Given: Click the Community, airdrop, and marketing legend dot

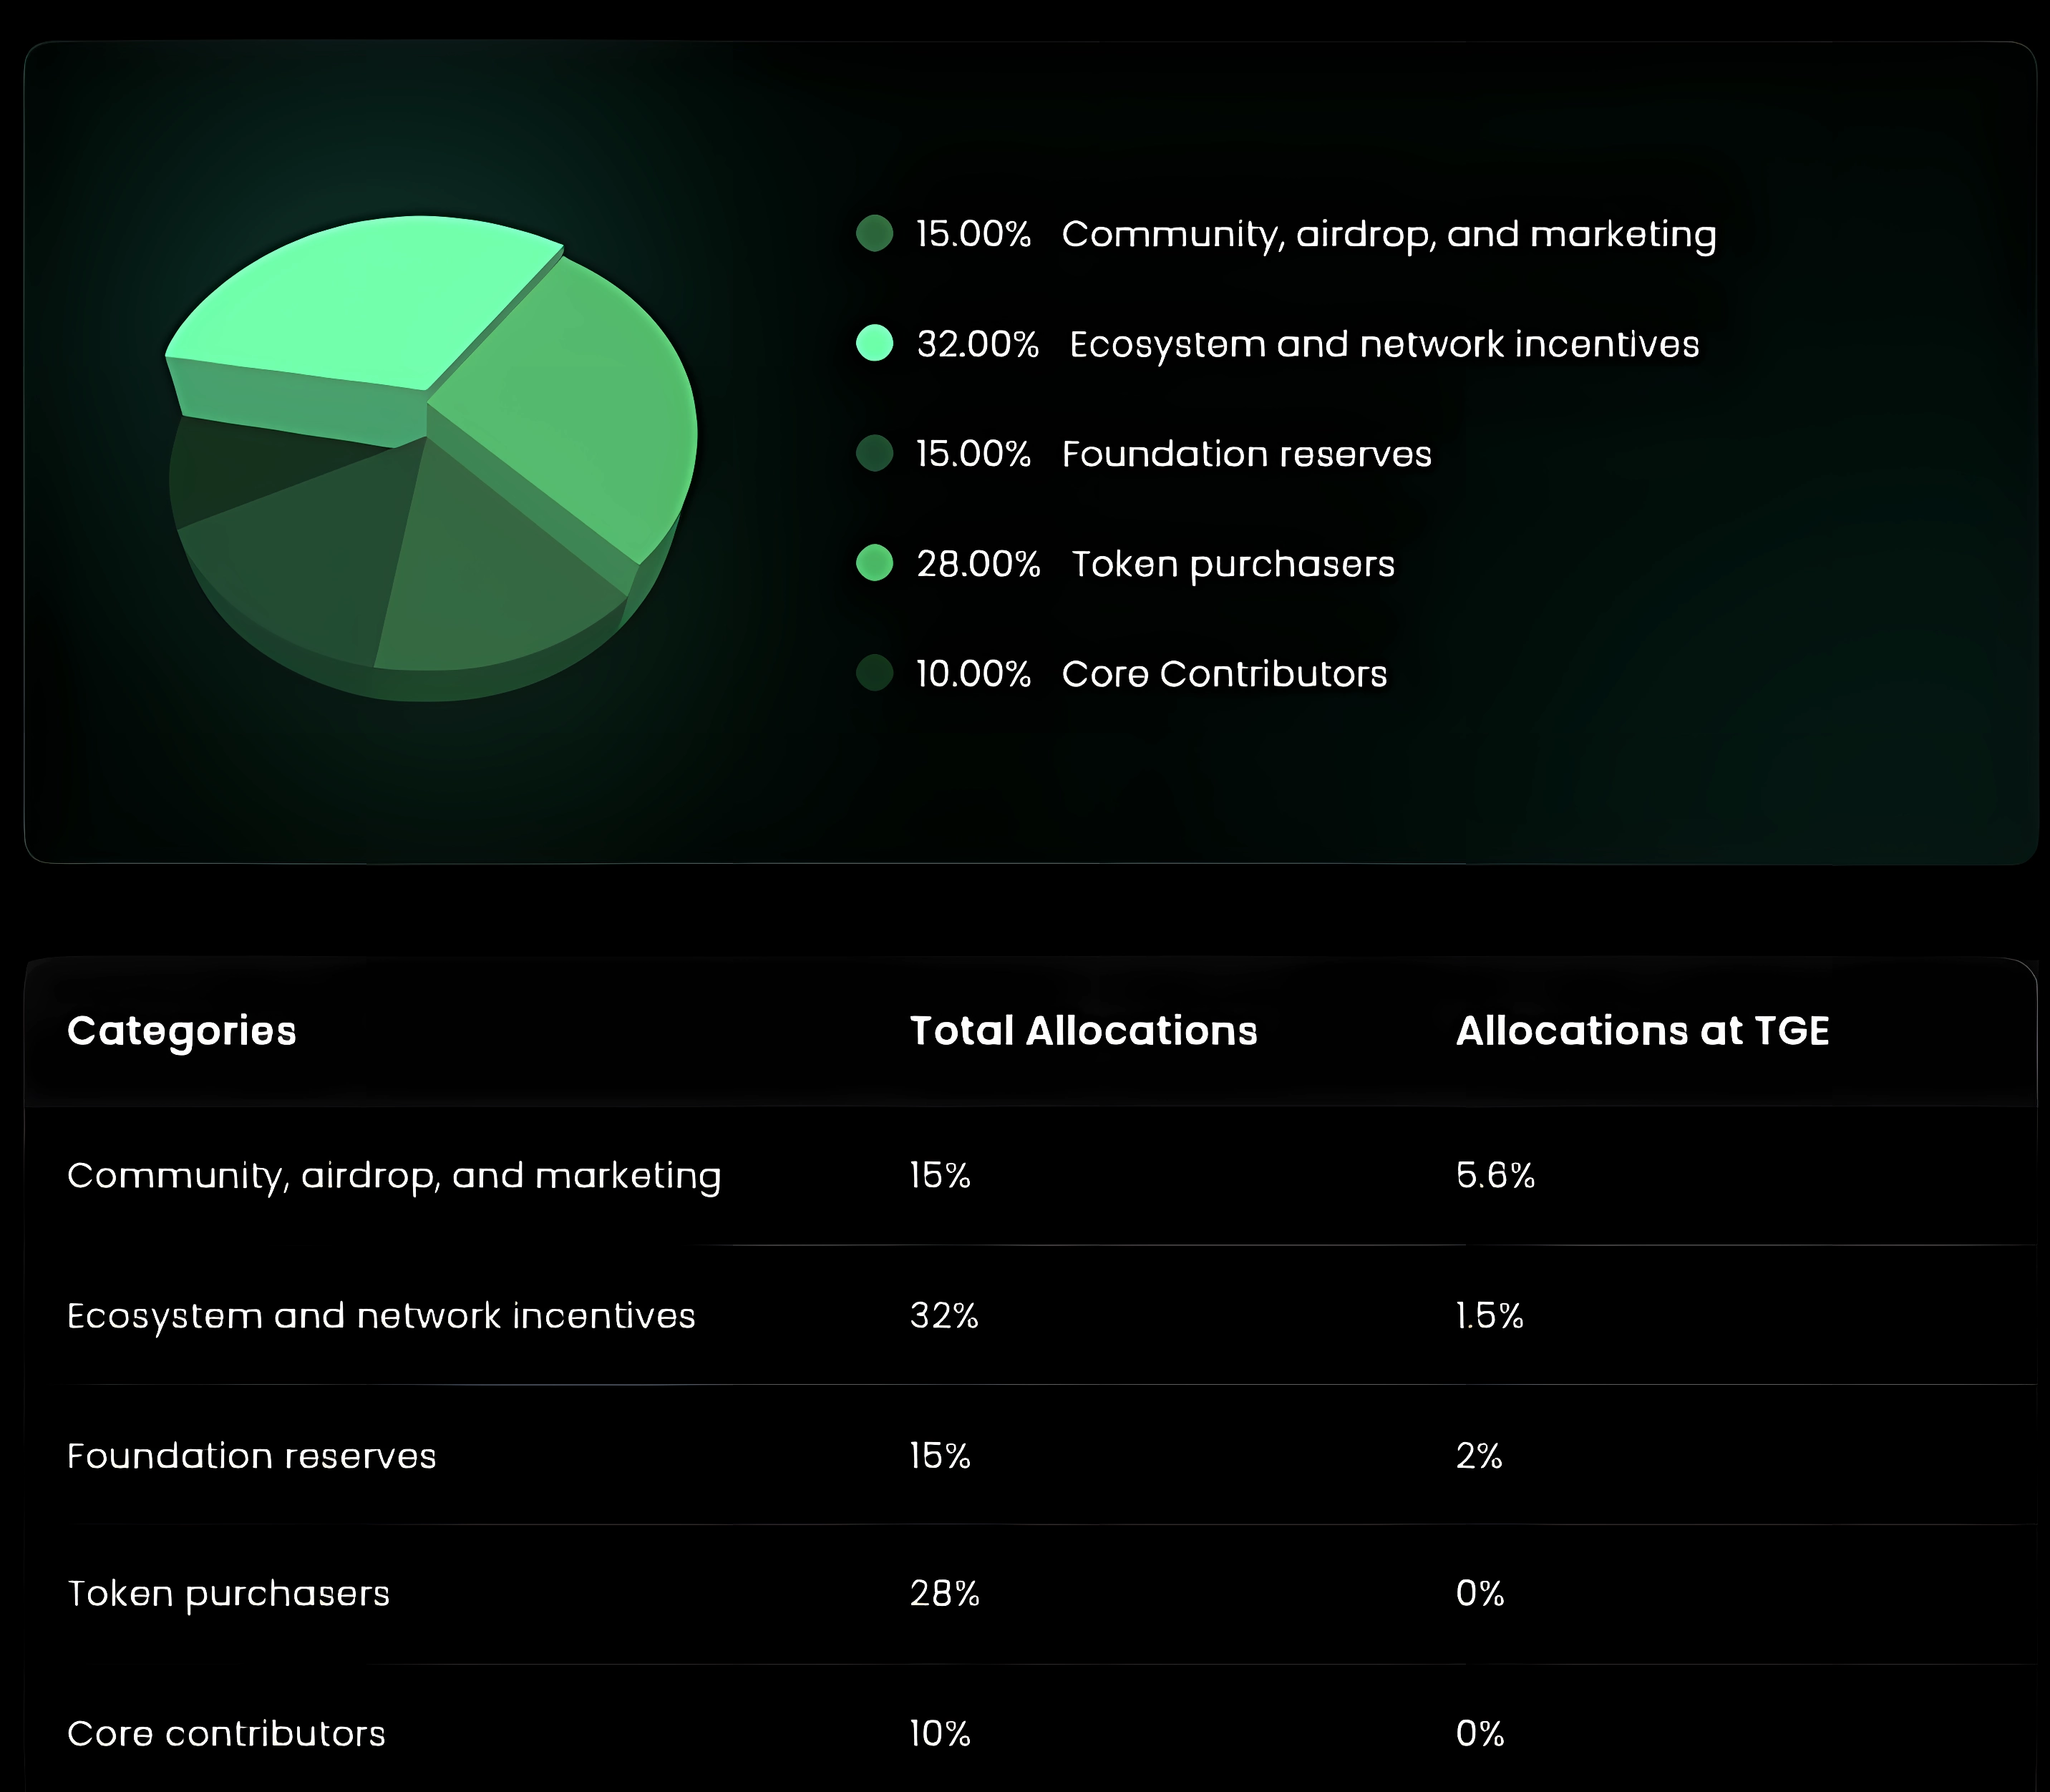Looking at the screenshot, I should (x=874, y=234).
